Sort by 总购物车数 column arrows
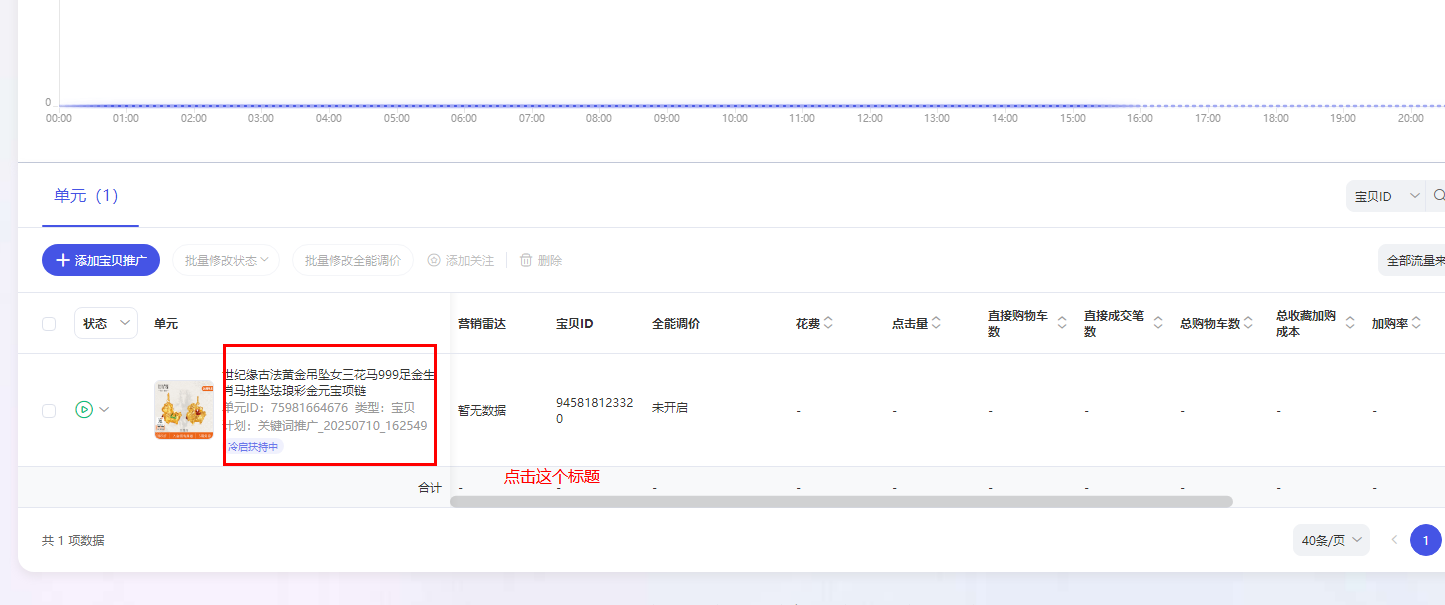Image resolution: width=1445 pixels, height=605 pixels. 1249,324
